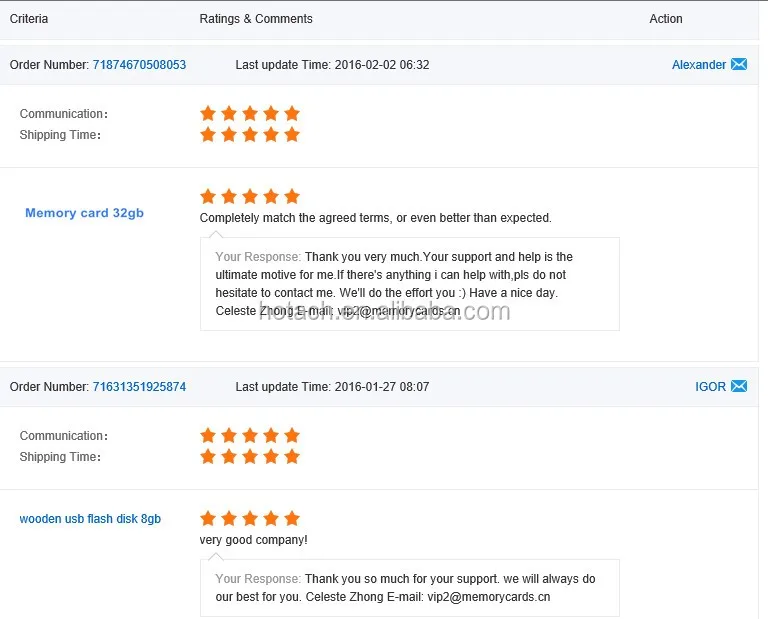This screenshot has height=619, width=768.
Task: Open the Memory card 32gb product
Action: coord(84,213)
